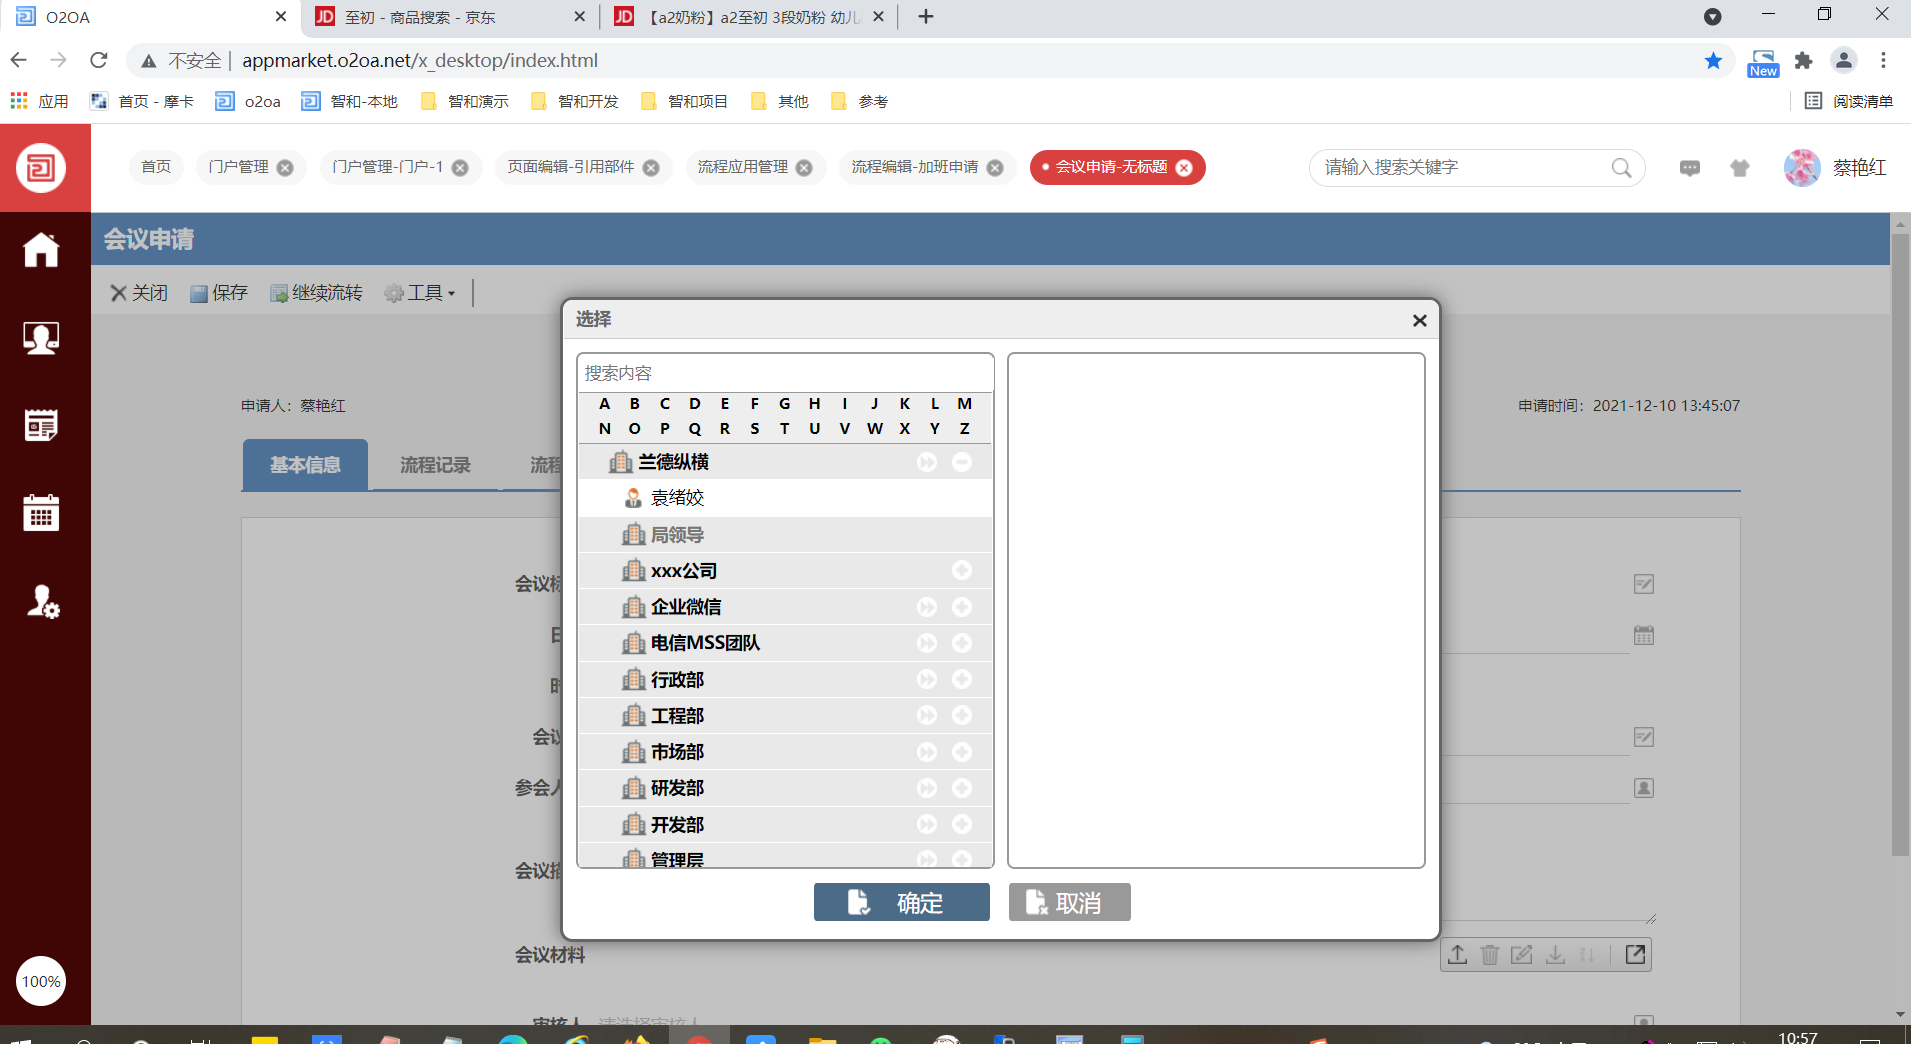Open the 工具 dropdown menu
The width and height of the screenshot is (1911, 1044).
421,293
